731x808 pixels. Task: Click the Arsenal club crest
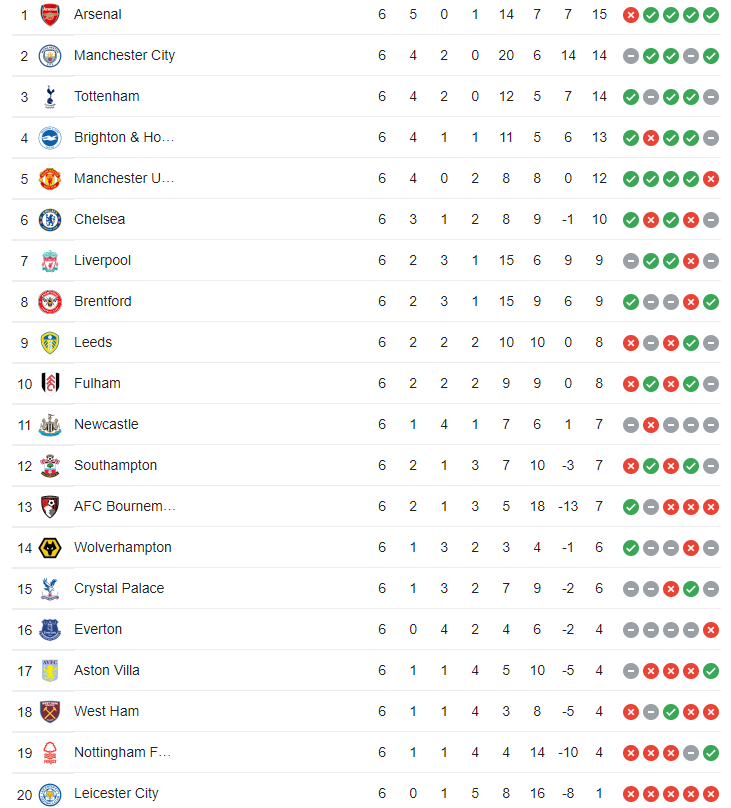[50, 14]
